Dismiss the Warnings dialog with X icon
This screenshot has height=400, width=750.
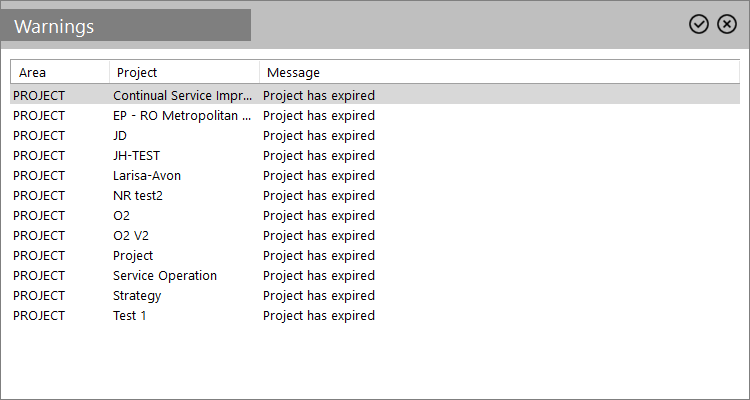(x=727, y=24)
